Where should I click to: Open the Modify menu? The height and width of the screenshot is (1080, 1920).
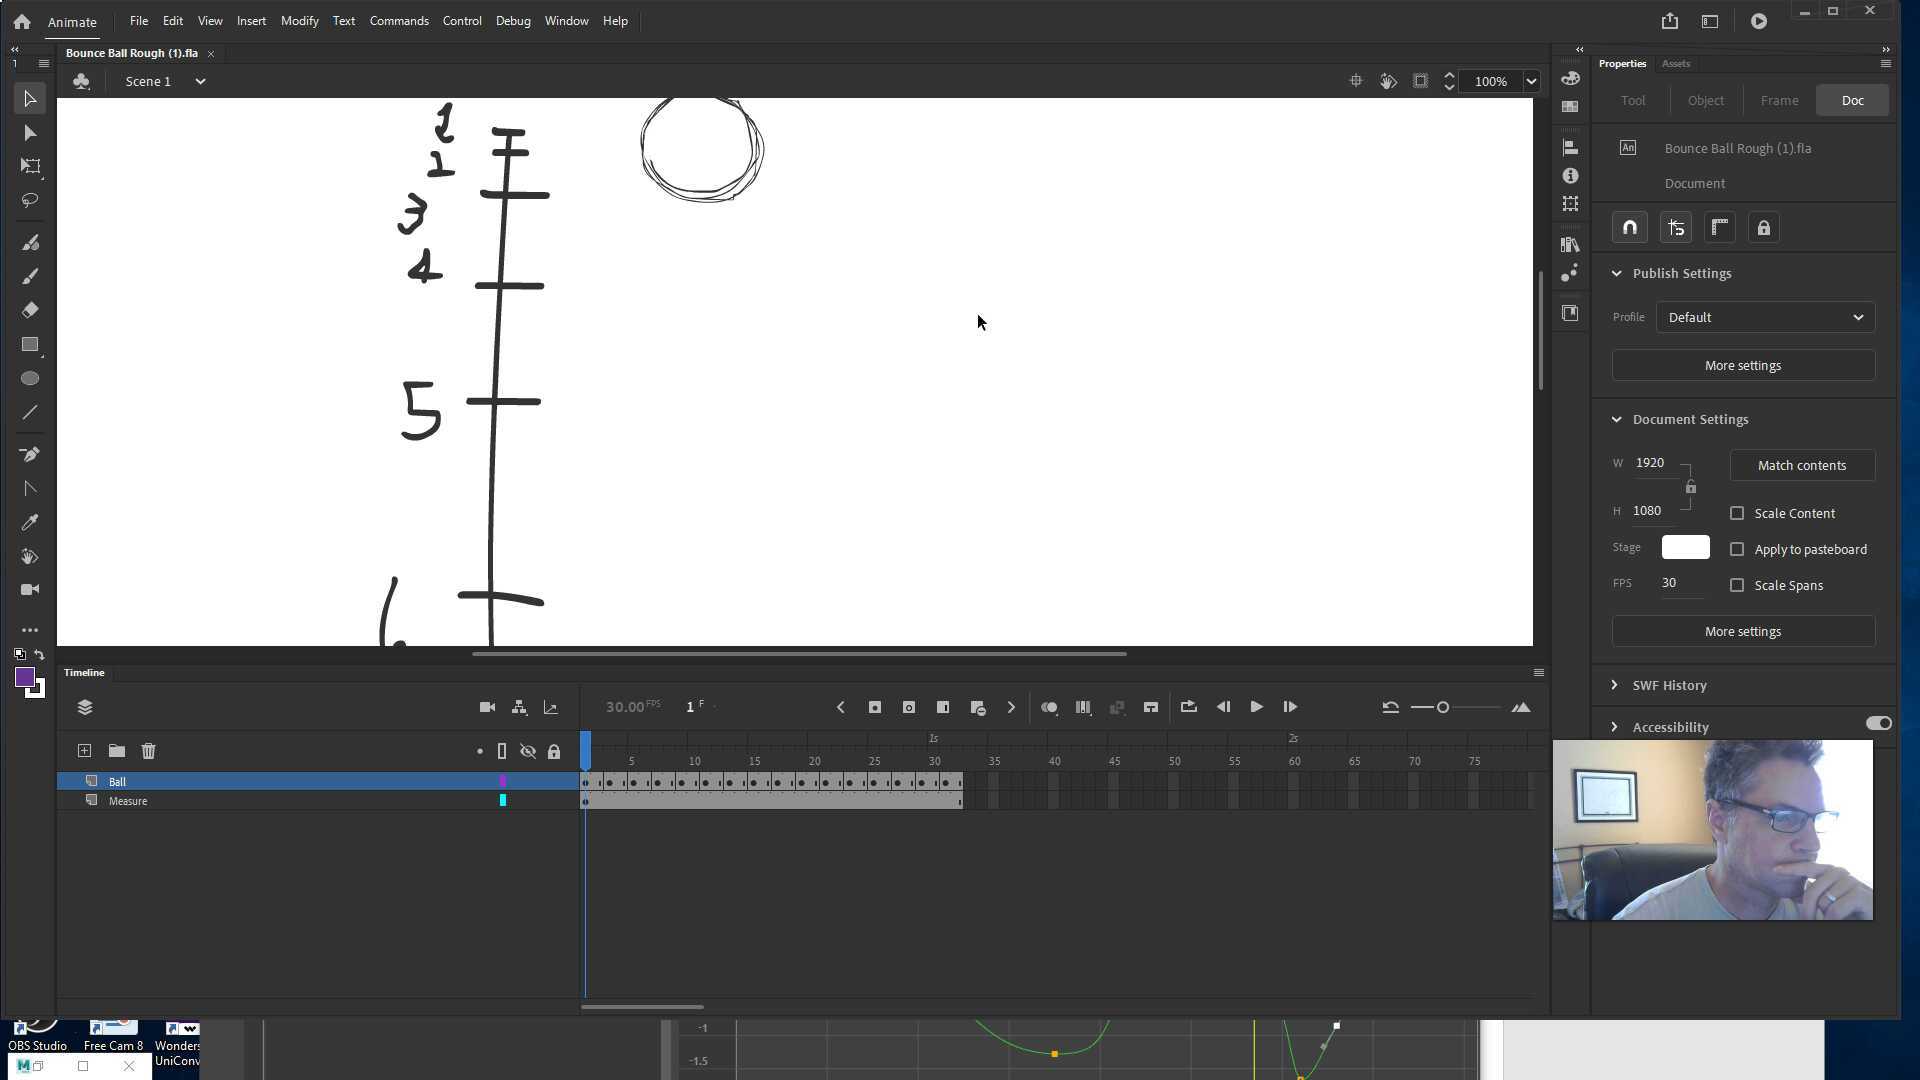tap(299, 20)
